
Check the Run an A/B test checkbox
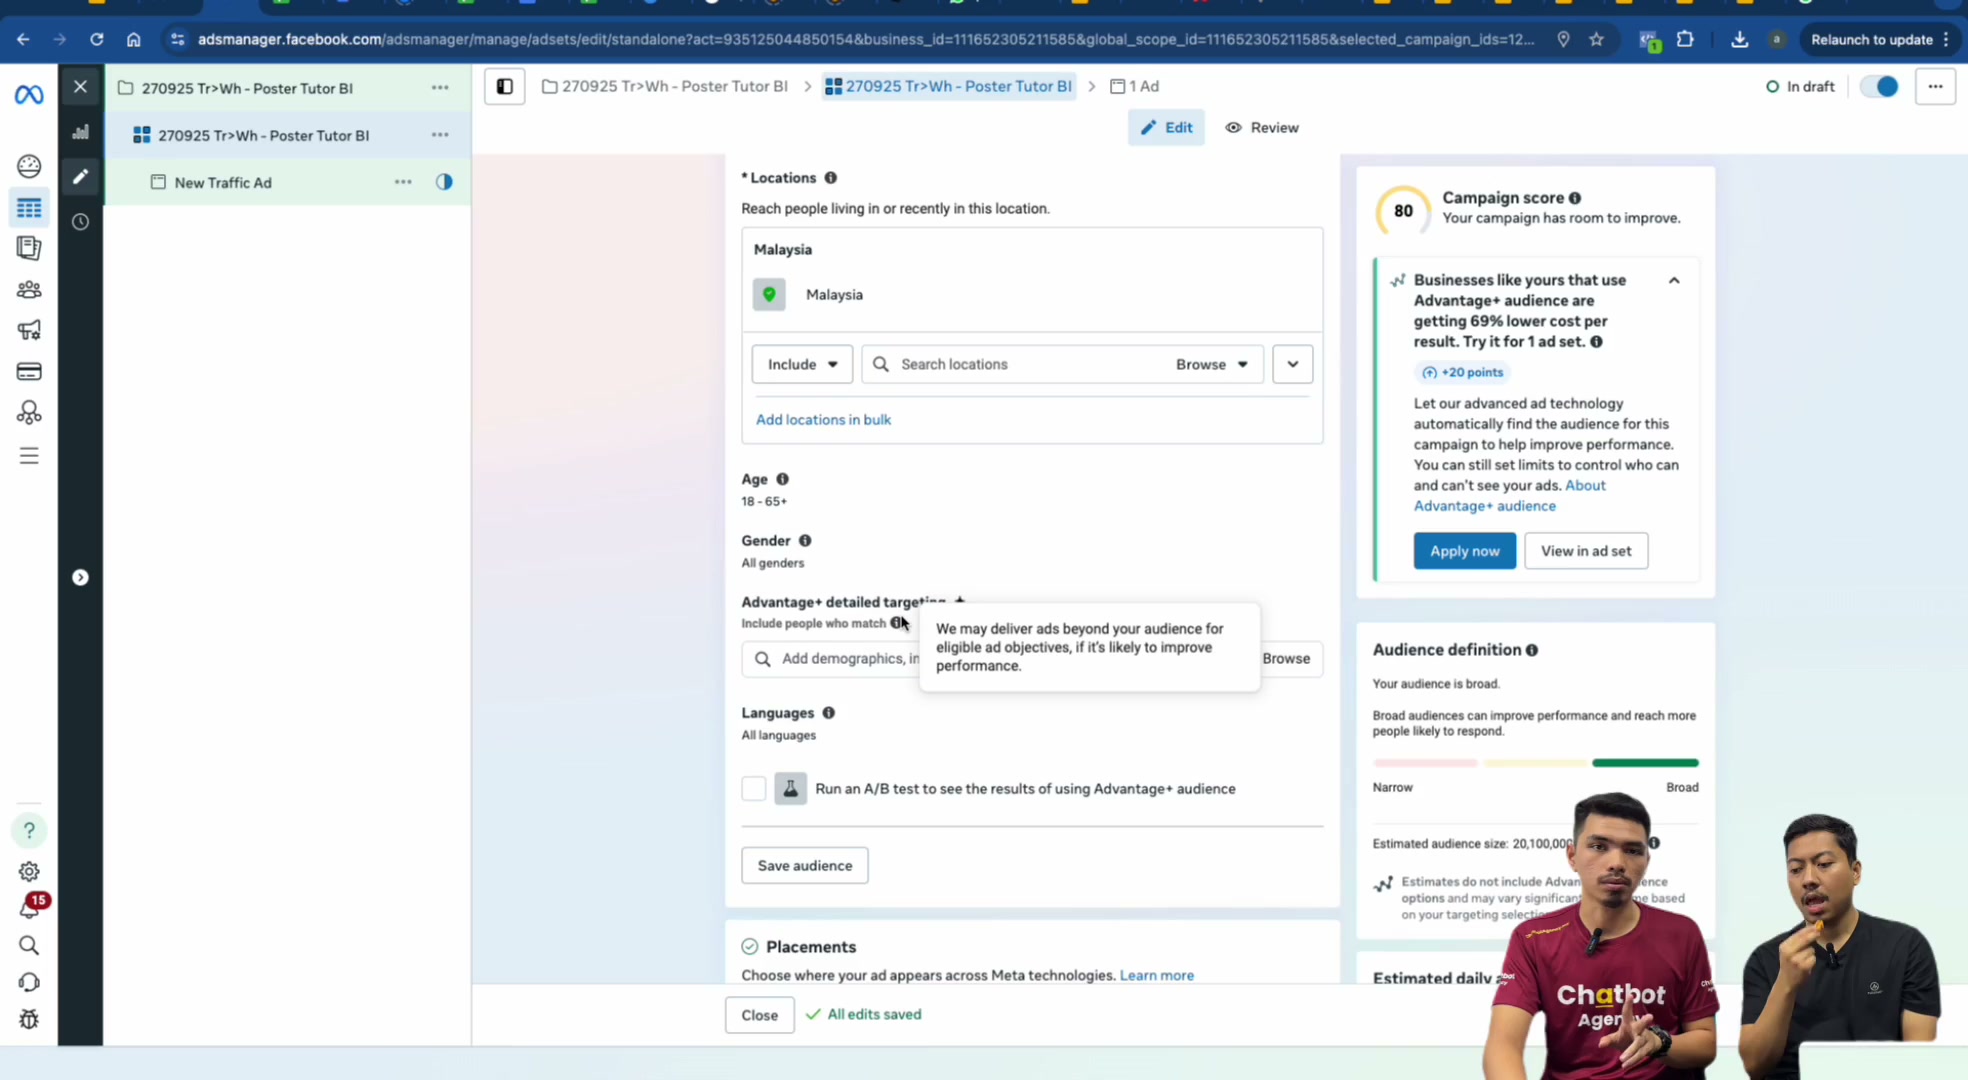tap(754, 789)
